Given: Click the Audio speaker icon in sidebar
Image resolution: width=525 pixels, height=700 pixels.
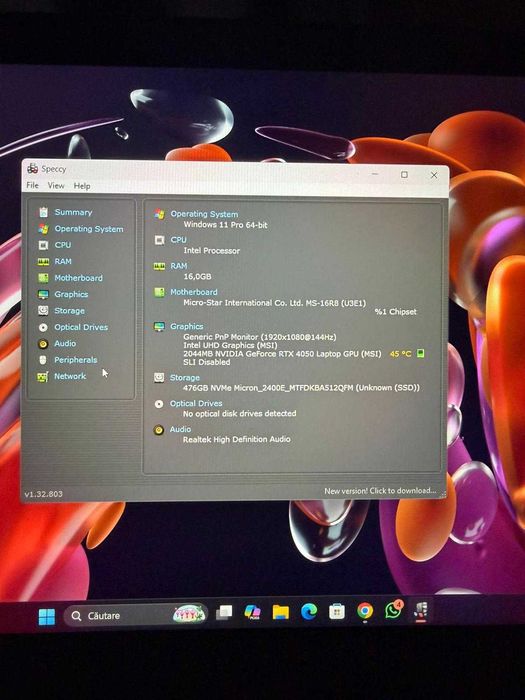Looking at the screenshot, I should click(x=43, y=344).
